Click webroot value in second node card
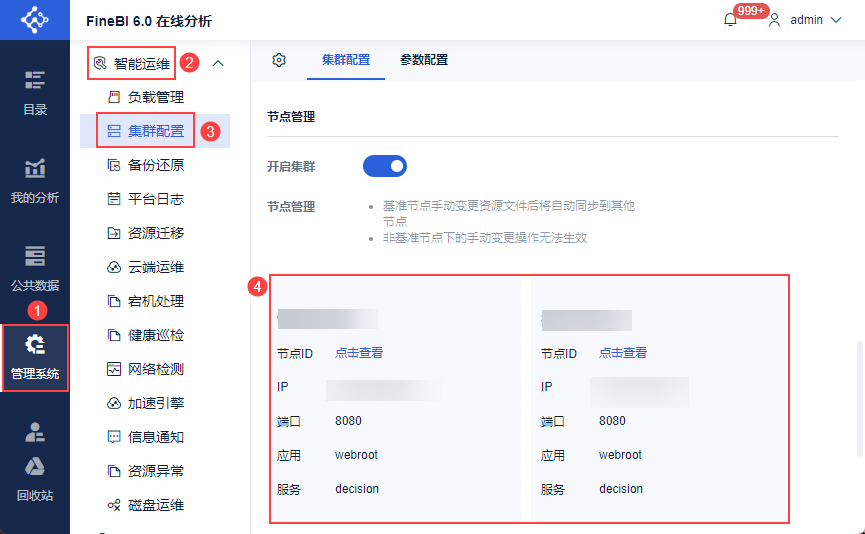Screen dimensions: 865x534 click(x=621, y=455)
